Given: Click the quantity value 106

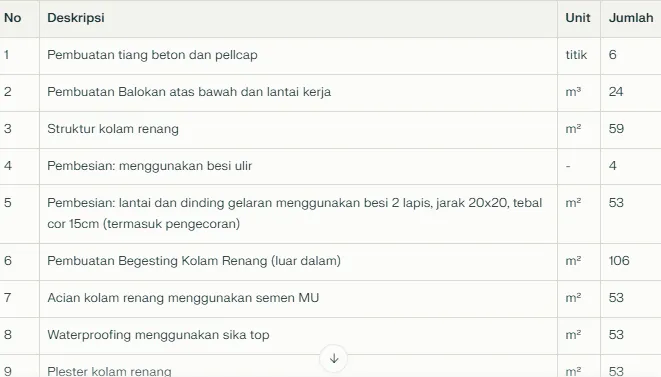Looking at the screenshot, I should click(619, 261).
